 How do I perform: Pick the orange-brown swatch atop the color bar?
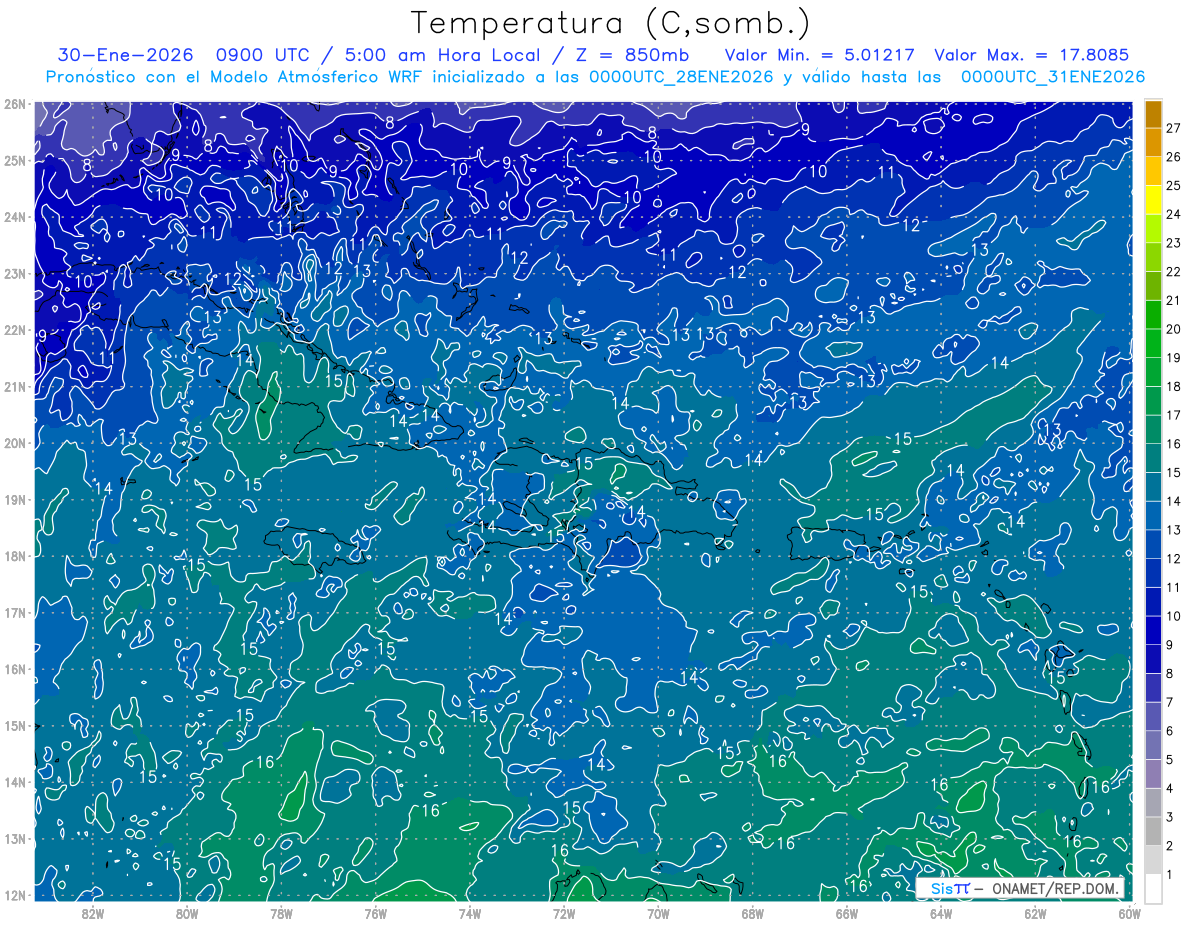point(1153,115)
